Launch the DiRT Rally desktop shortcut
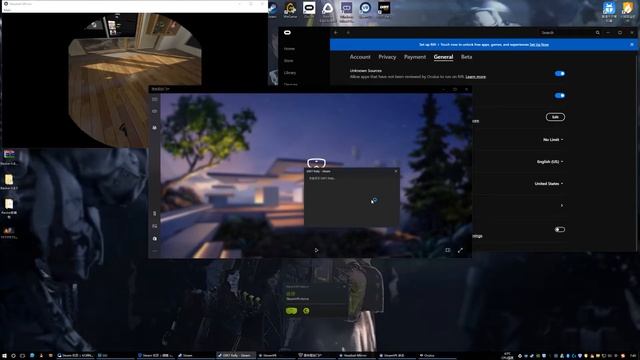This screenshot has height=360, width=640. (x=383, y=9)
